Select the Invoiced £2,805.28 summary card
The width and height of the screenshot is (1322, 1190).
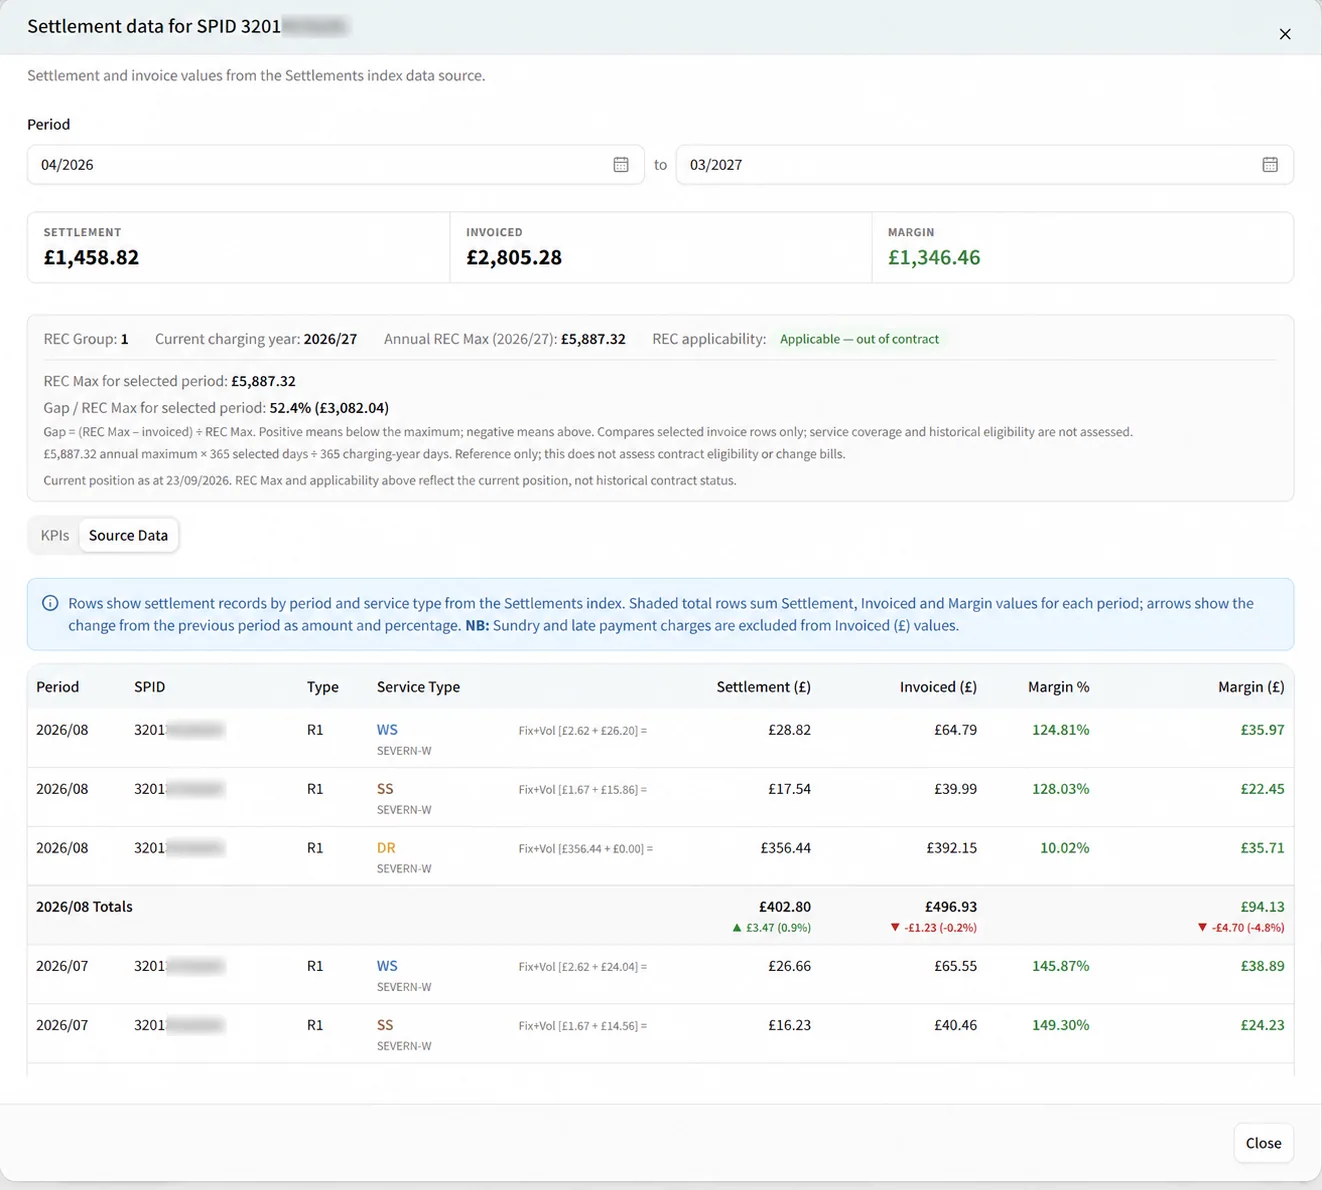[x=660, y=247]
